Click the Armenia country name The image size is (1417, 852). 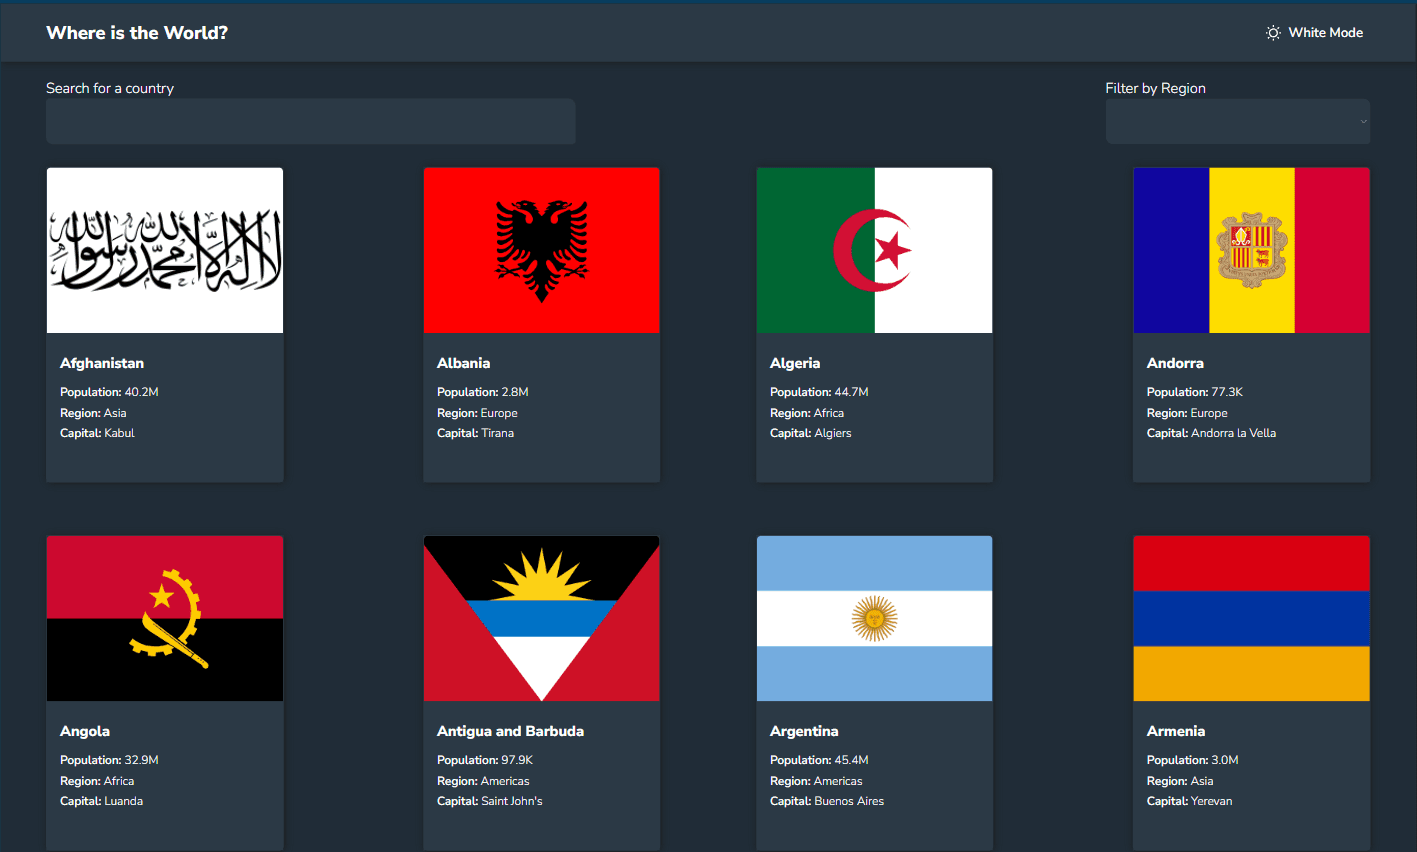1176,731
